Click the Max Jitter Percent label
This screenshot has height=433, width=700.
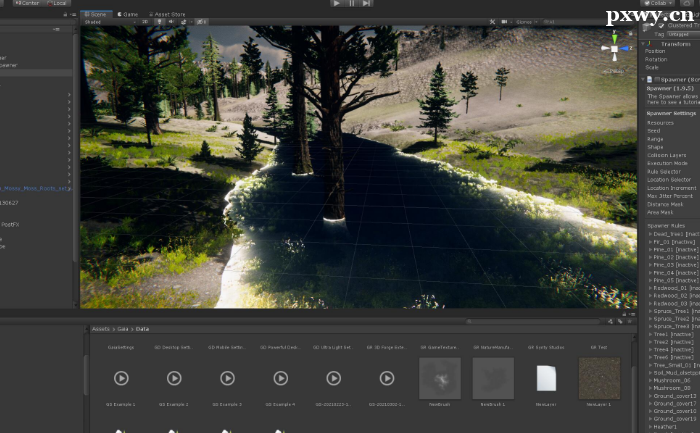(x=670, y=196)
